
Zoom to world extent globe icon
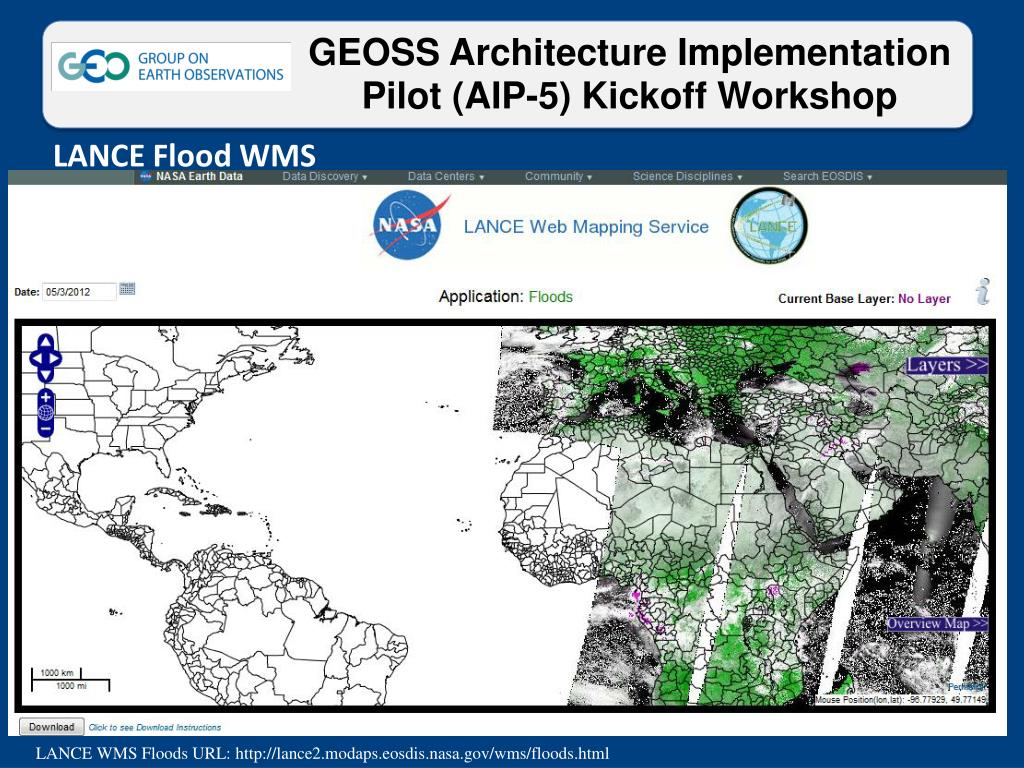pyautogui.click(x=45, y=412)
